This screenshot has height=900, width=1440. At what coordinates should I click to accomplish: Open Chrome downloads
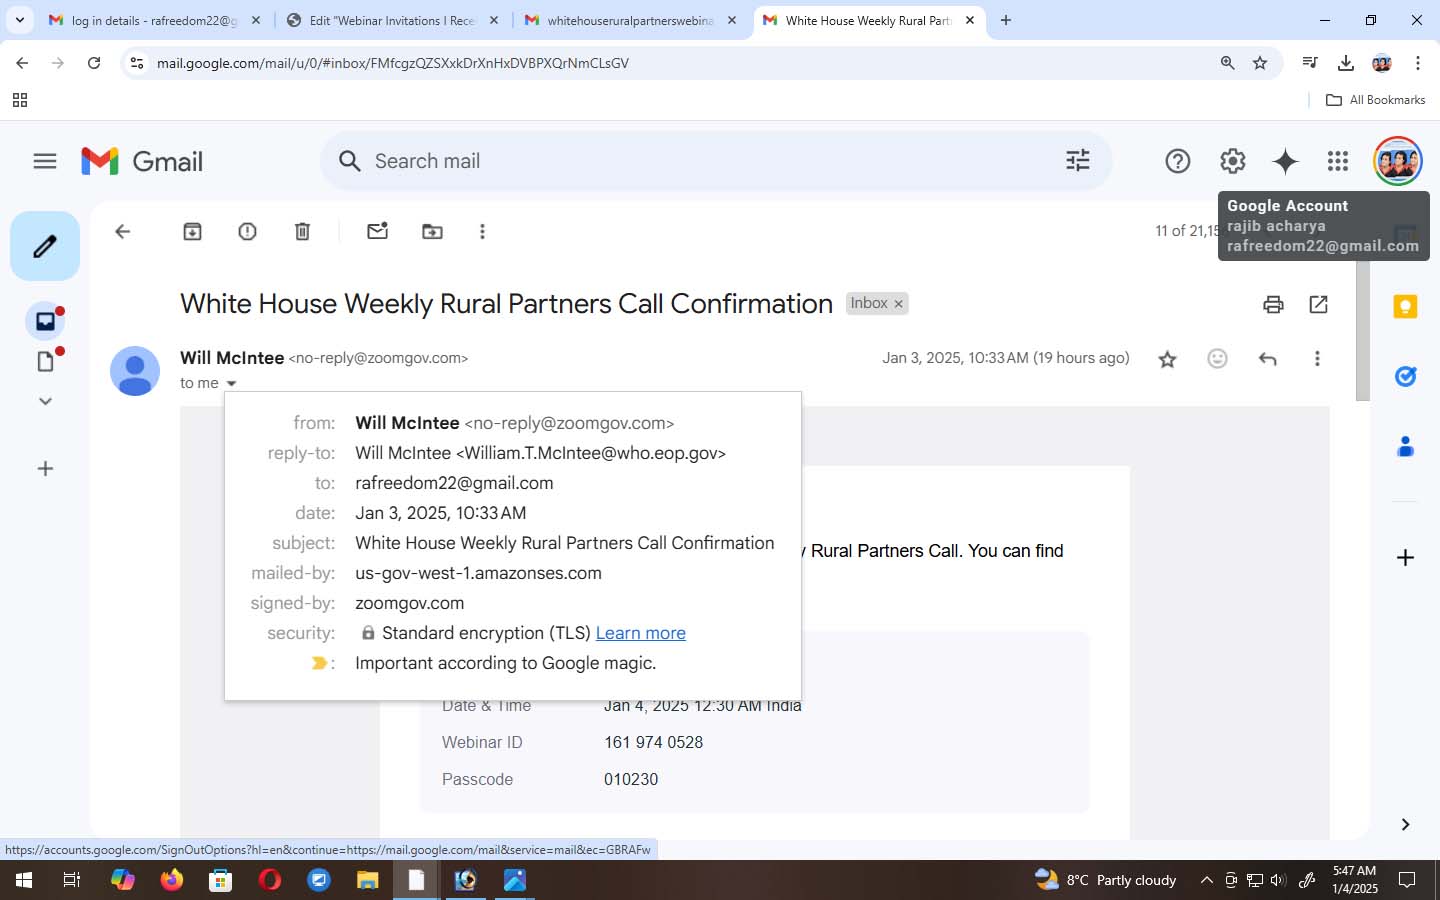coord(1346,63)
